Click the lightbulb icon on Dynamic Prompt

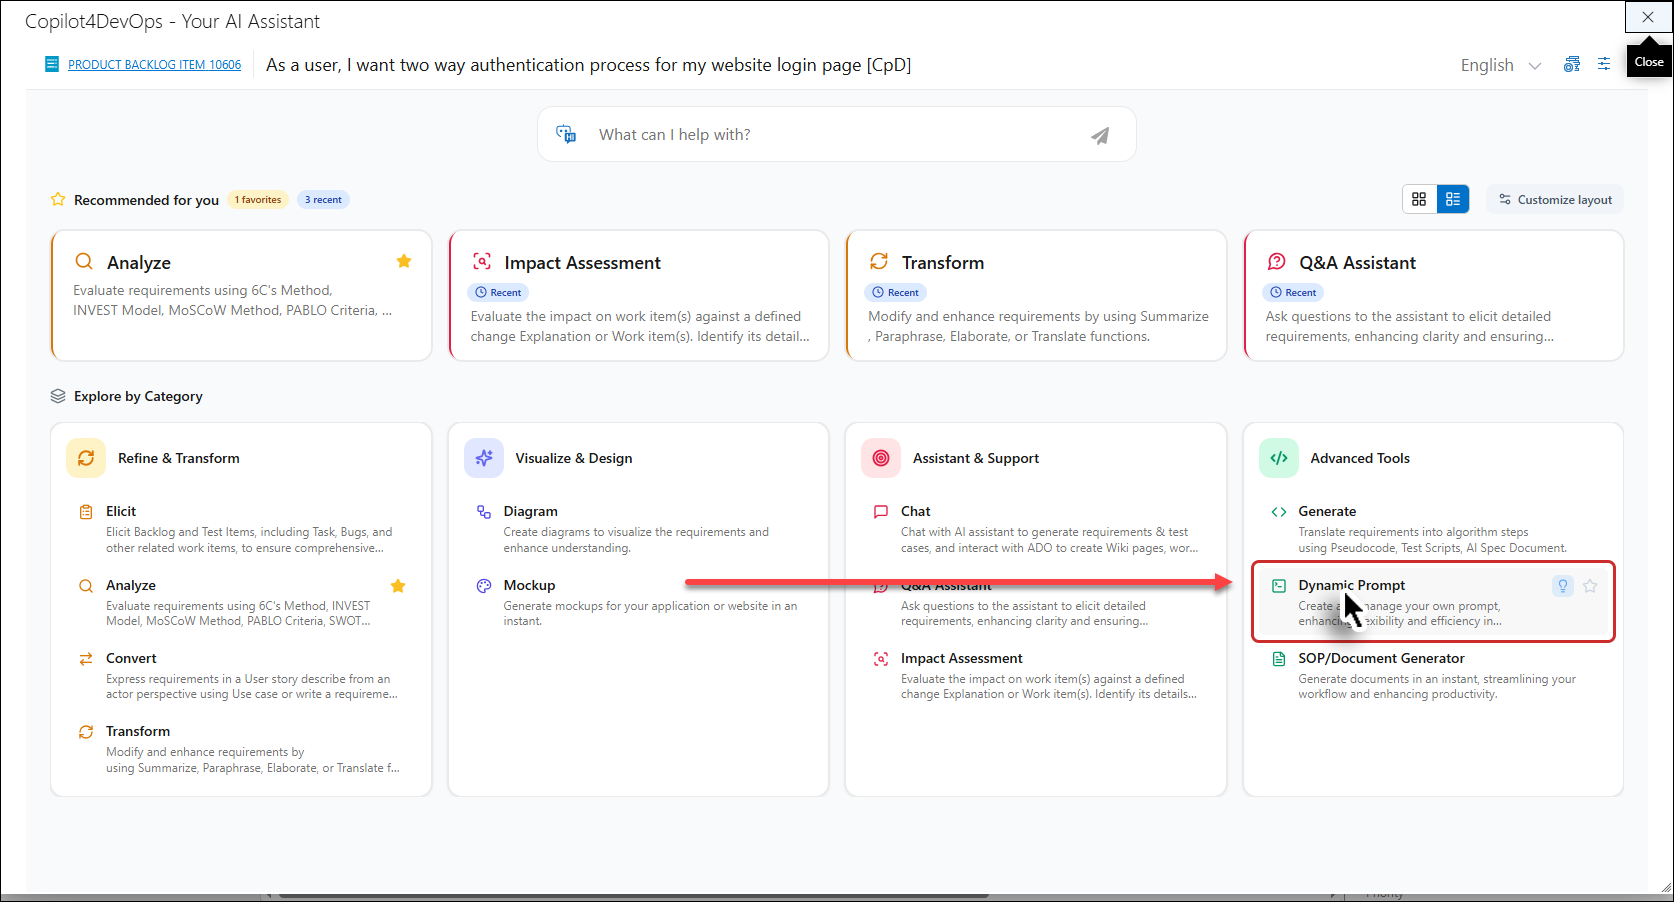[1562, 586]
